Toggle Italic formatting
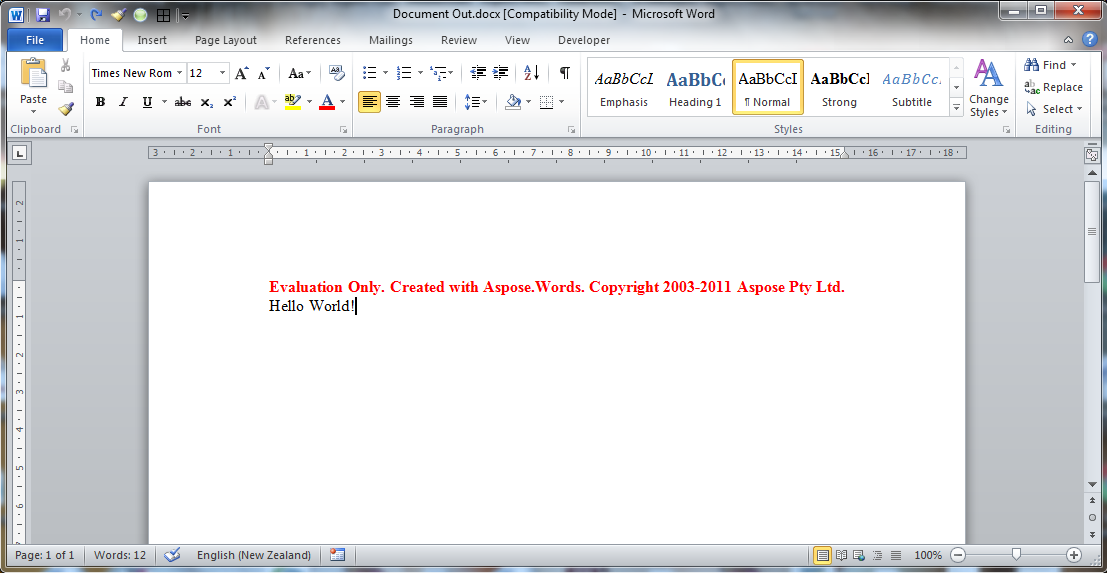1107x573 pixels. pyautogui.click(x=123, y=102)
